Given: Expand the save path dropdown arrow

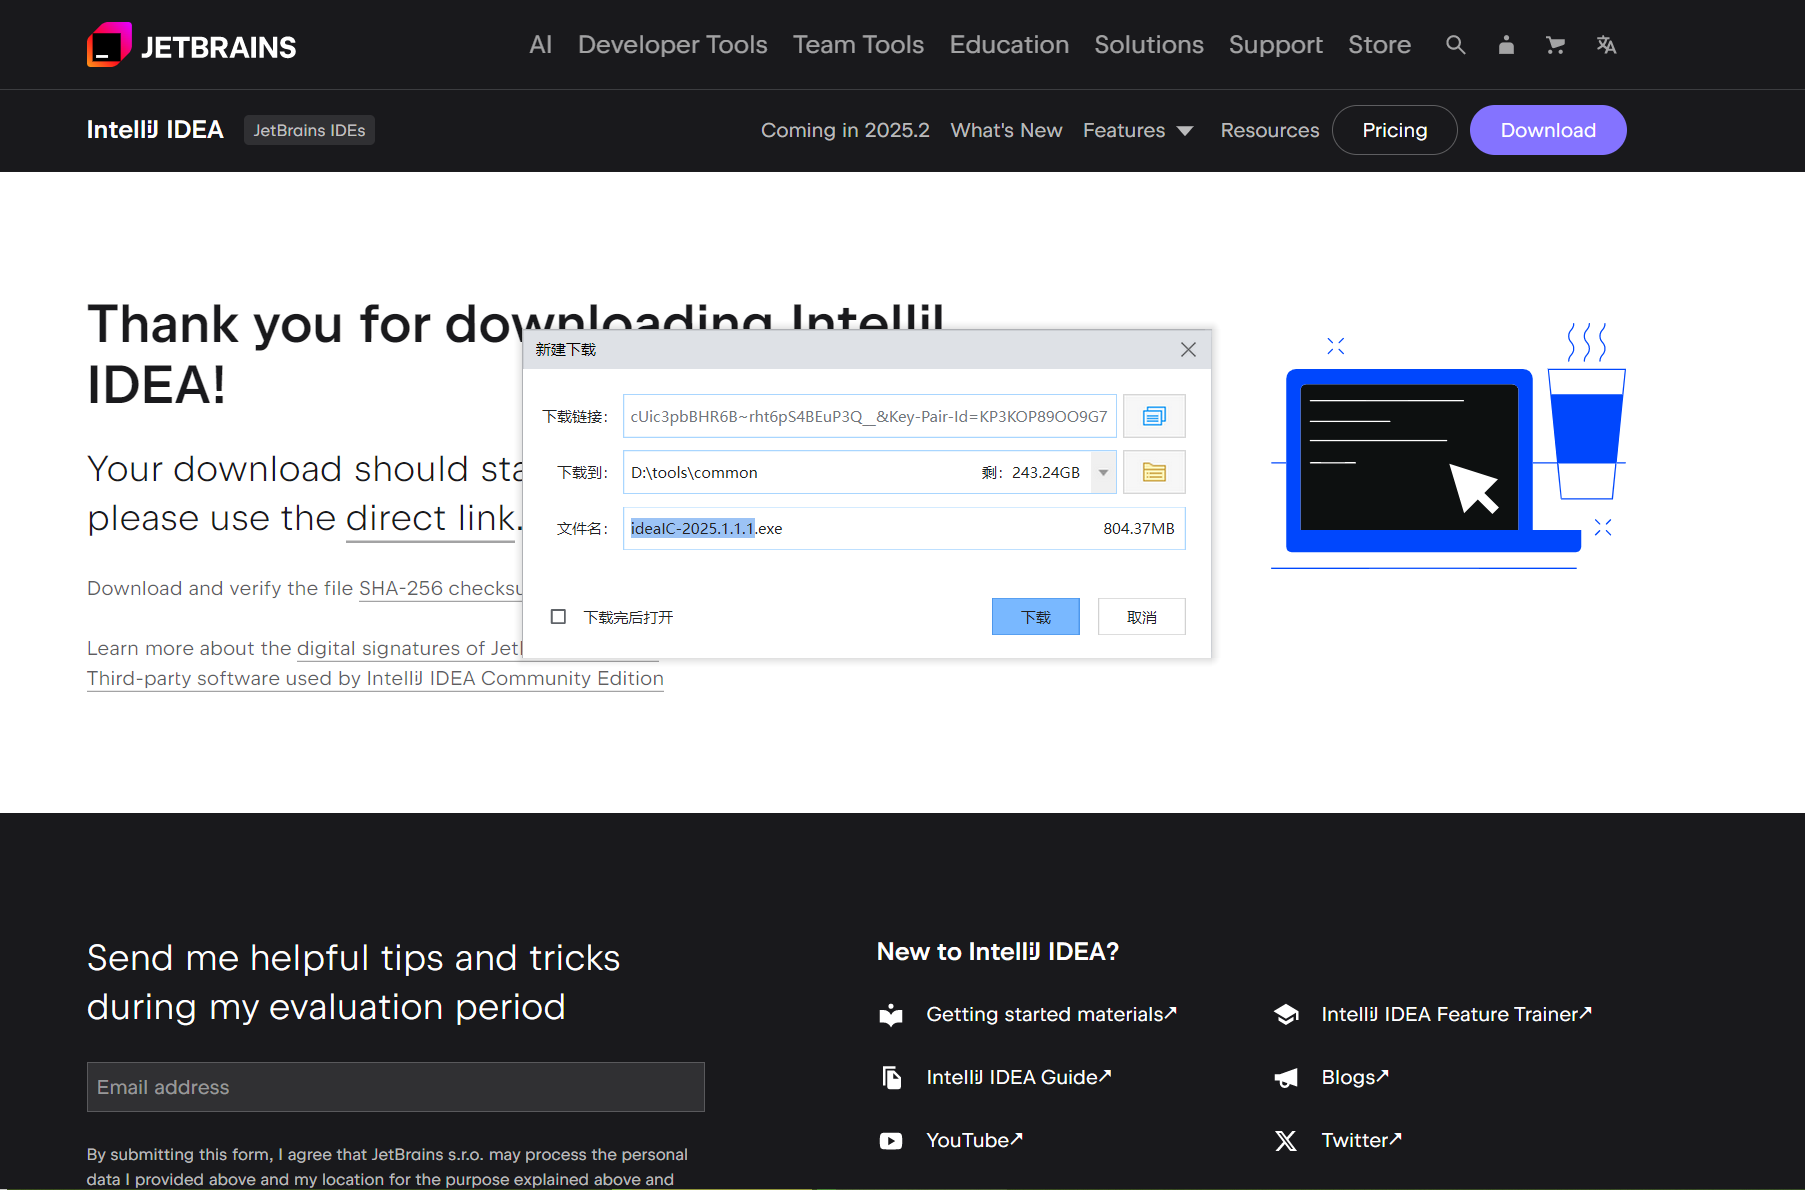Looking at the screenshot, I should pyautogui.click(x=1103, y=472).
